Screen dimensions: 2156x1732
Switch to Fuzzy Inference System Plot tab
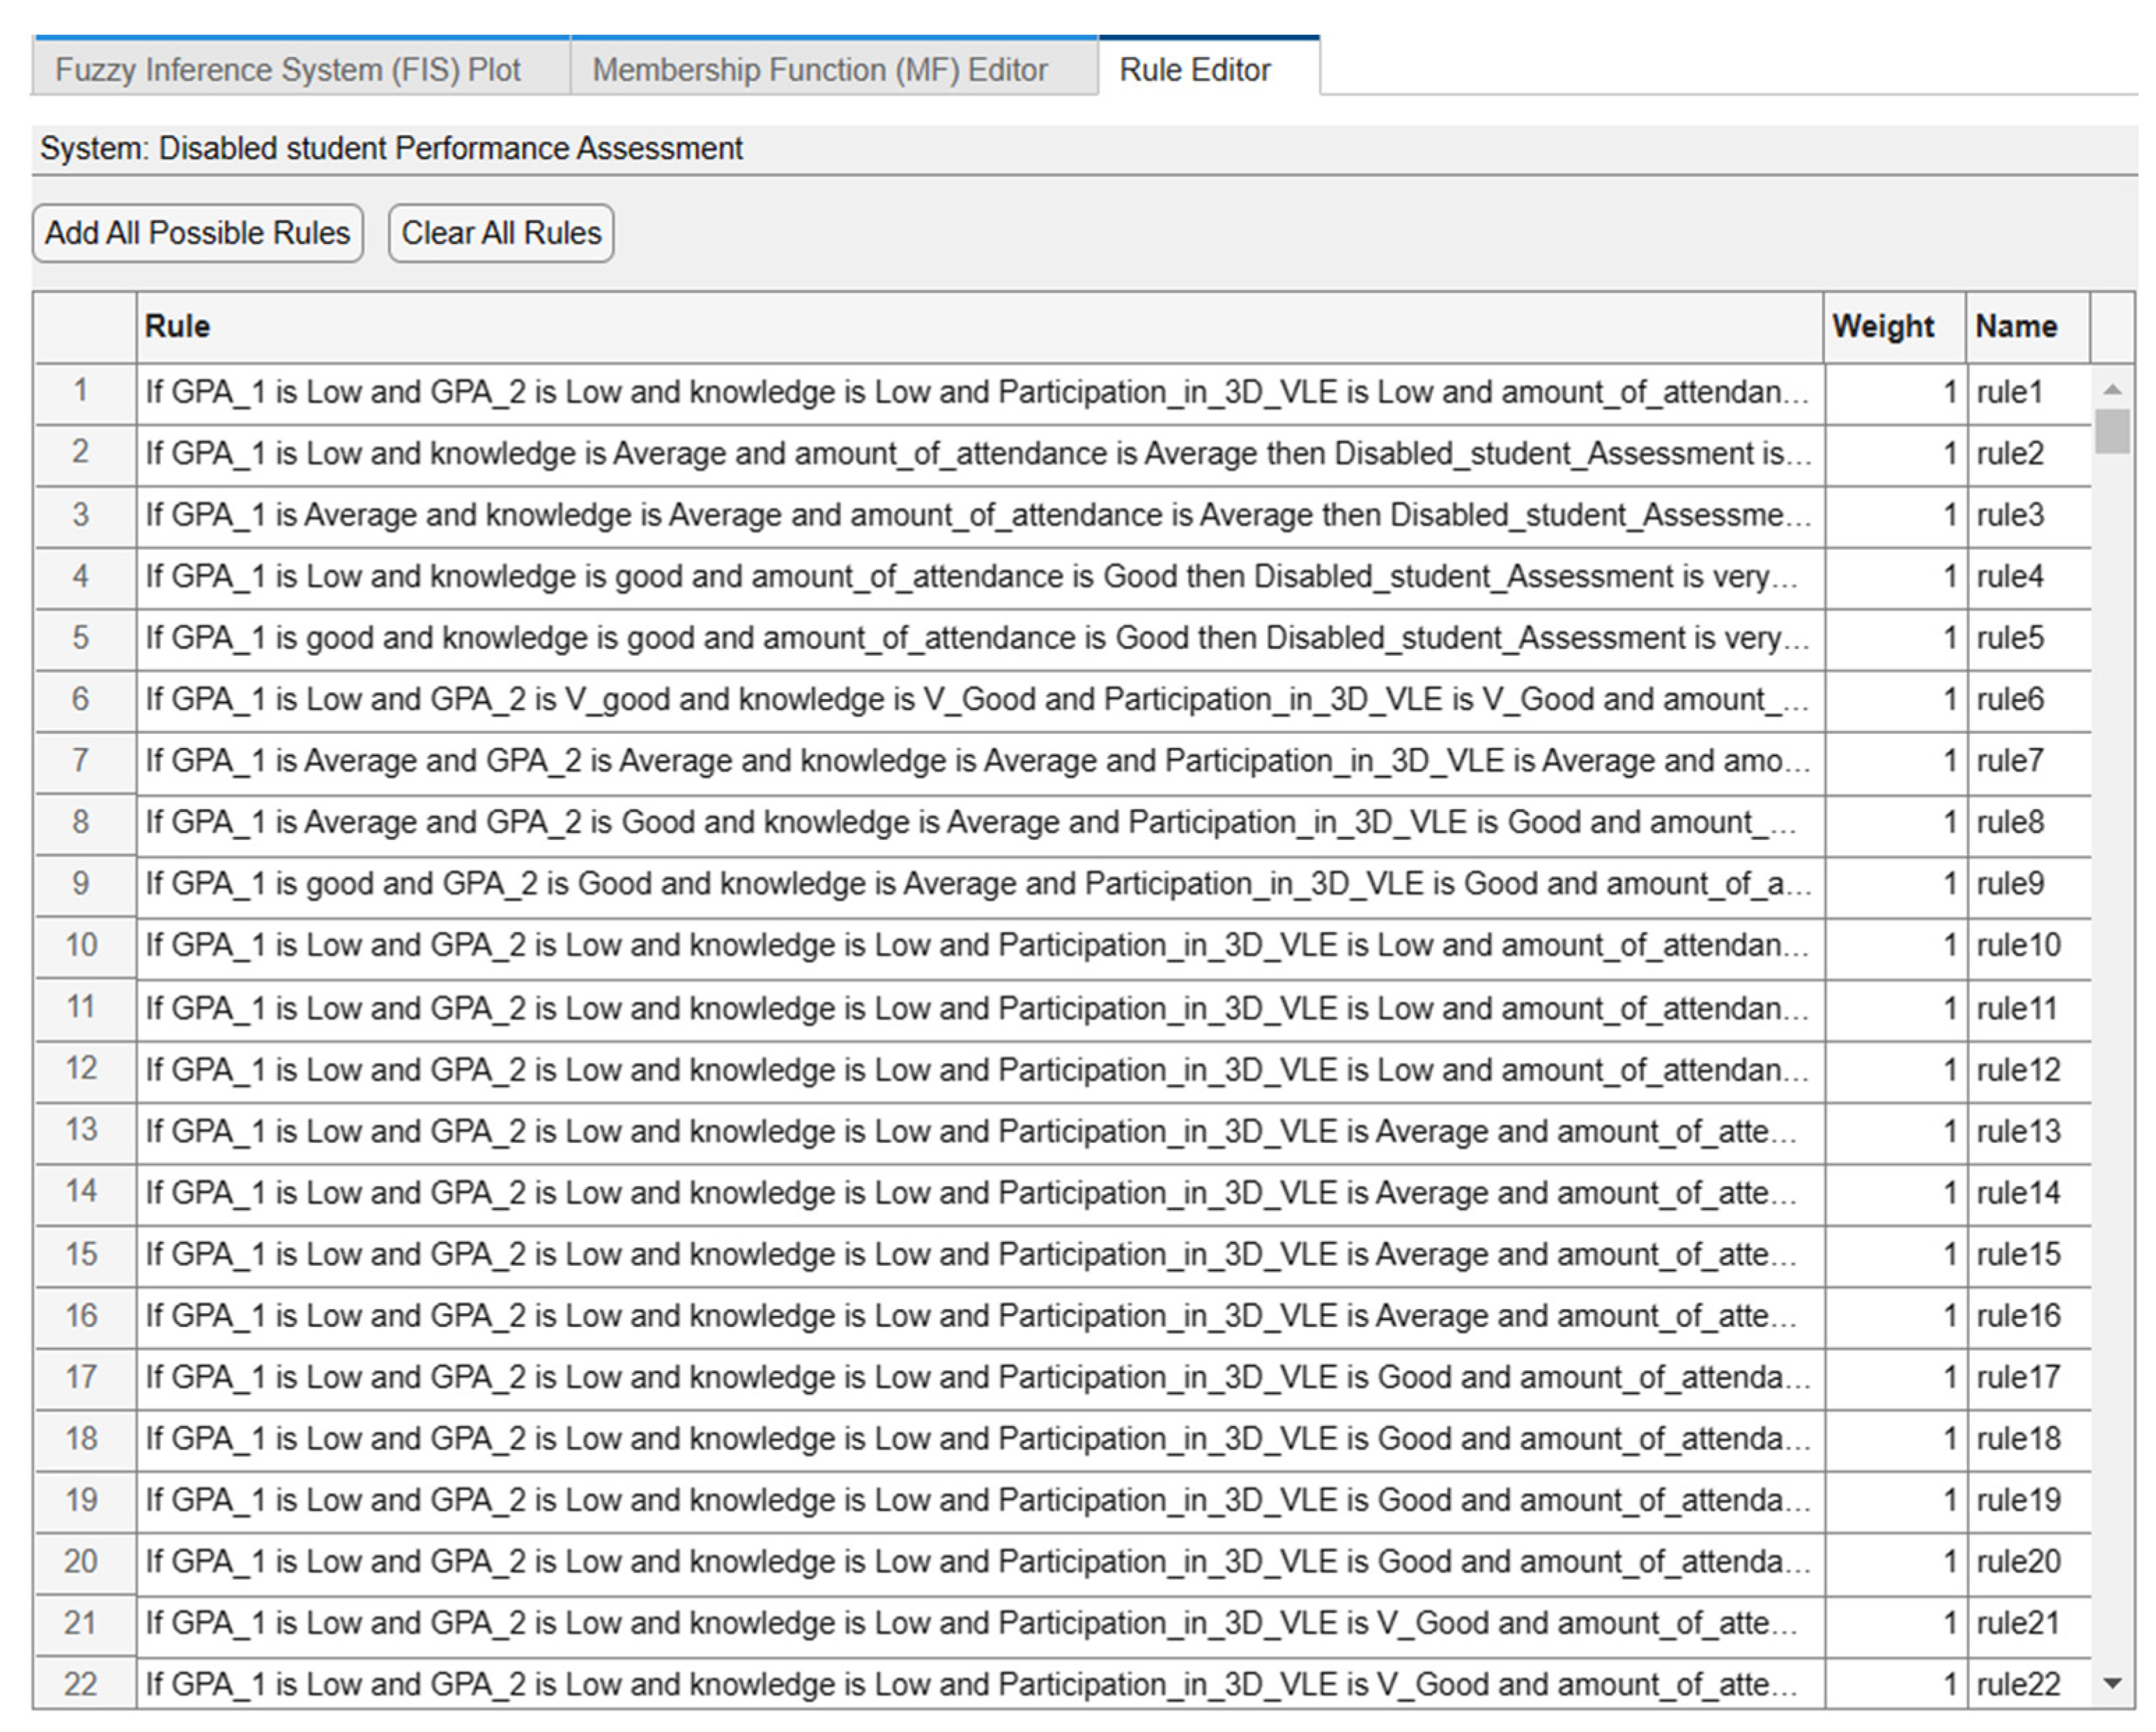click(288, 70)
